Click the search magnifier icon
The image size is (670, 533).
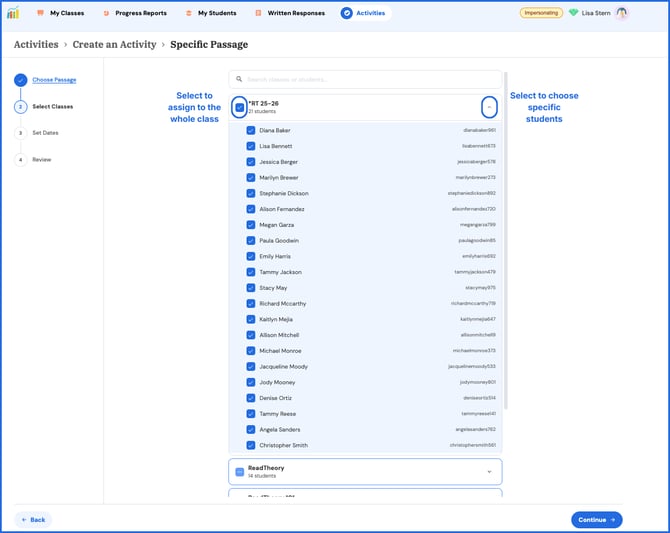tap(239, 79)
